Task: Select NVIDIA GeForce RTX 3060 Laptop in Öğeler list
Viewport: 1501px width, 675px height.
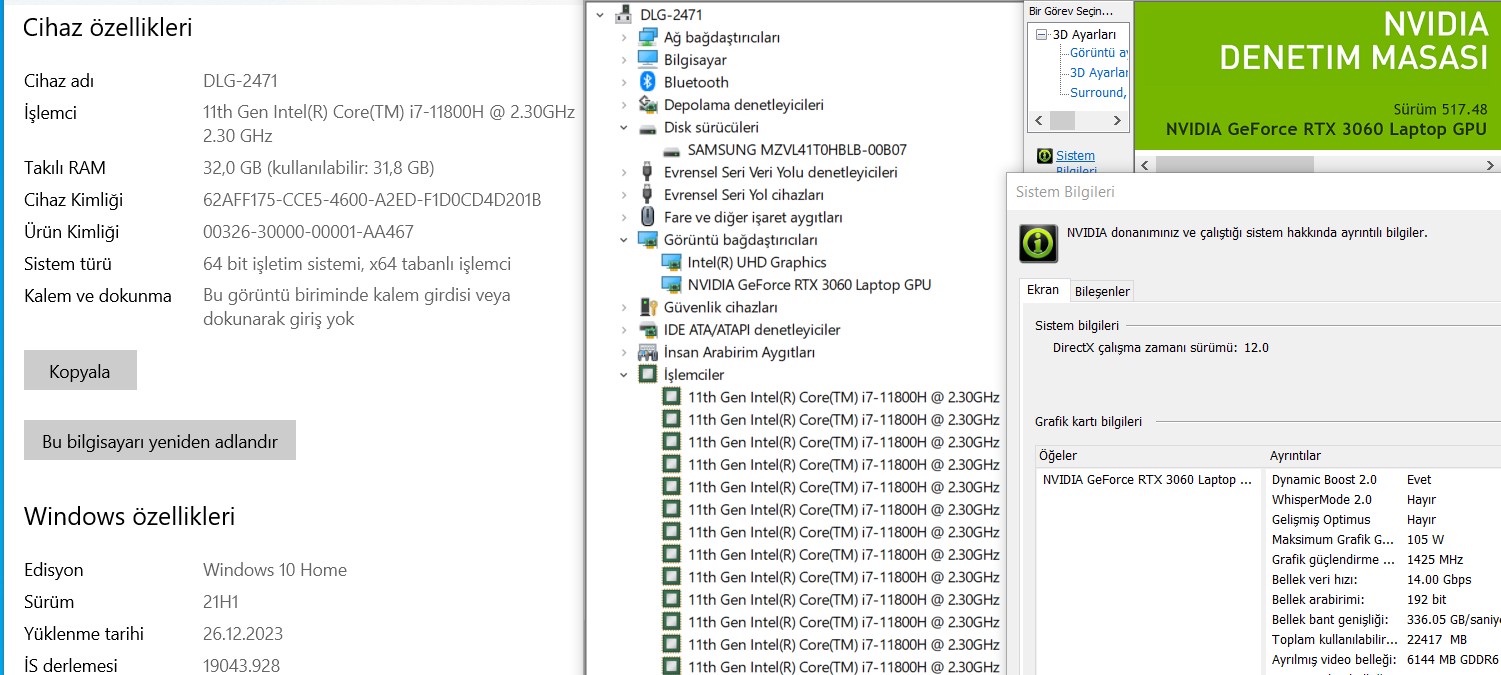Action: 1147,479
